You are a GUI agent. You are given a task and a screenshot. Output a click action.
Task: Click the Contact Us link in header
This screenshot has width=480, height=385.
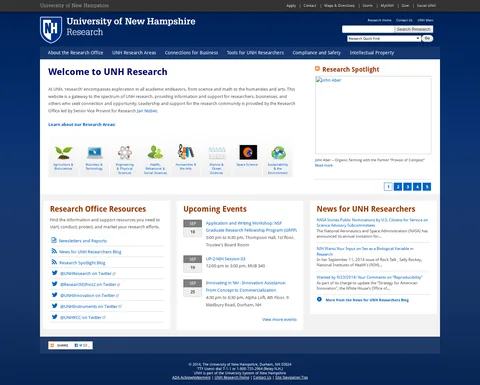[404, 20]
